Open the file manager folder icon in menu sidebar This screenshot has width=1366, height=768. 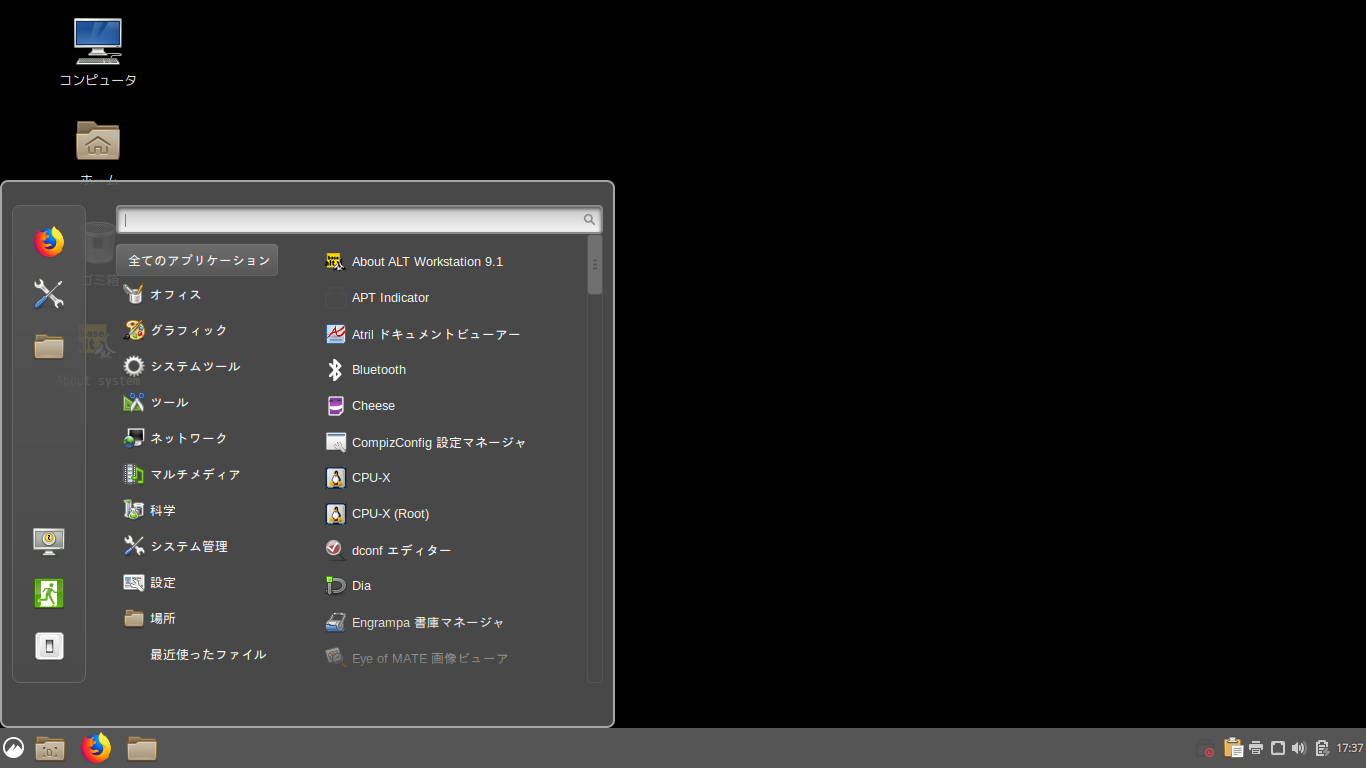coord(49,346)
